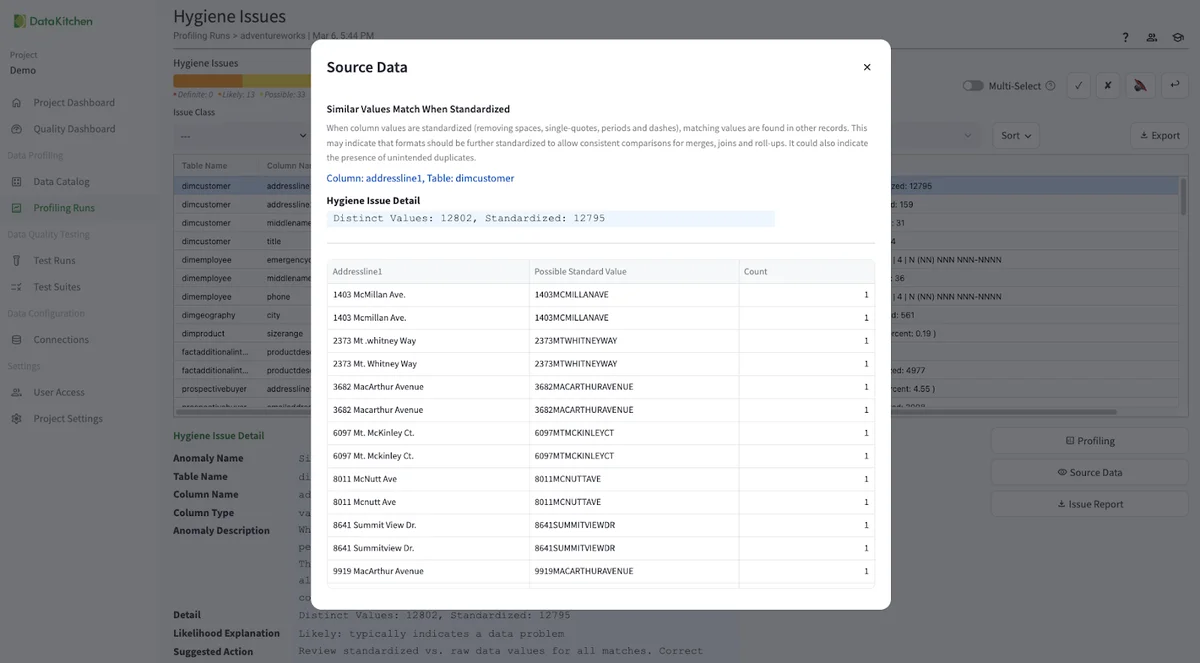Click the X dismiss issue button
This screenshot has height=663, width=1200.
[x=1108, y=86]
